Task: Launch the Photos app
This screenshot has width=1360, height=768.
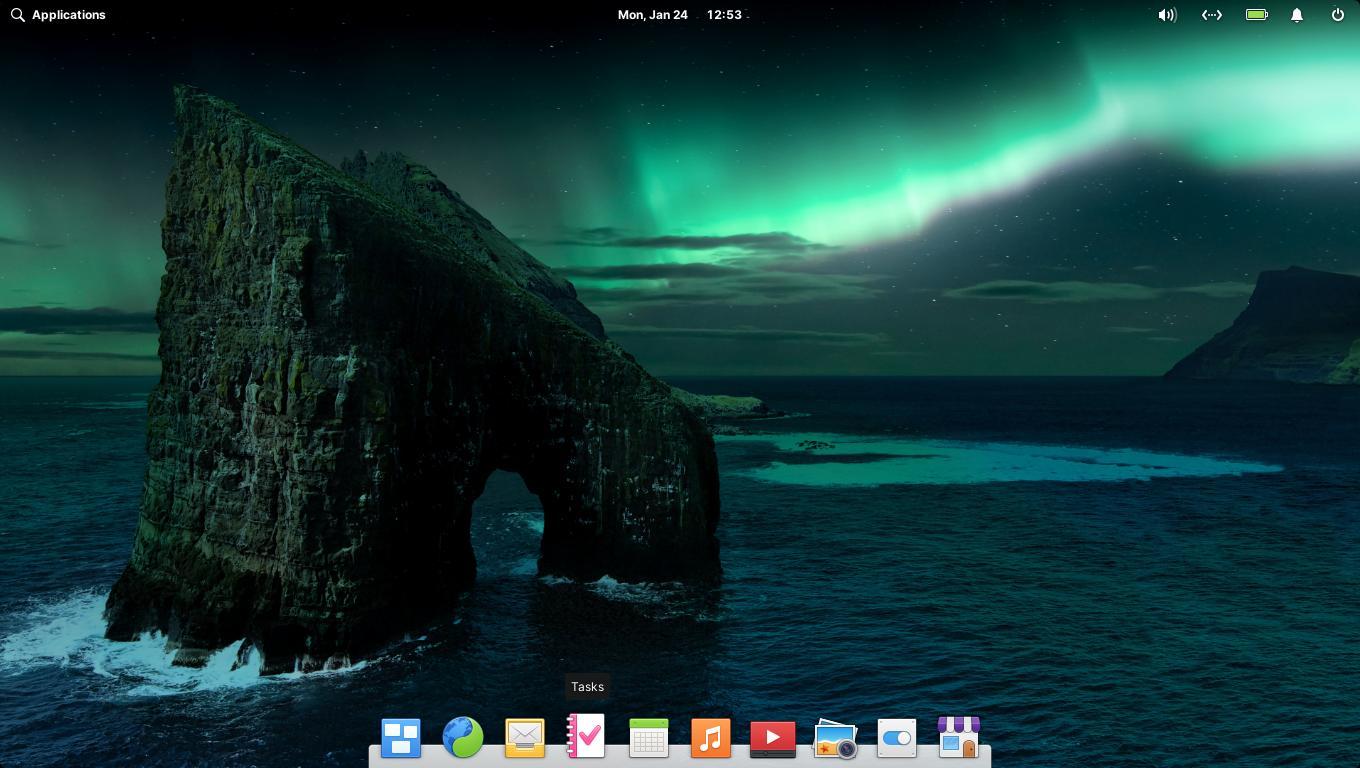Action: click(x=835, y=737)
